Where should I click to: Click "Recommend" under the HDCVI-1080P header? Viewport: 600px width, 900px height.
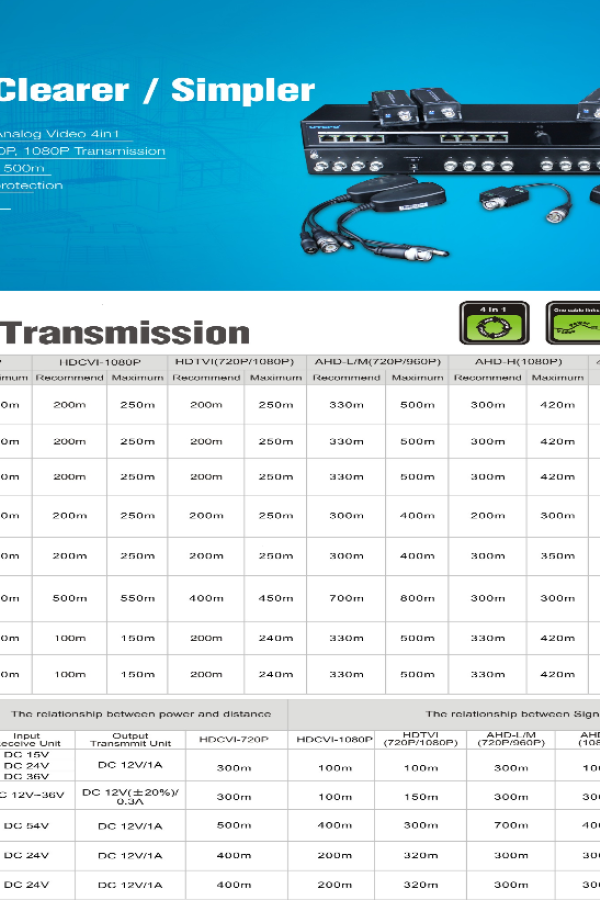69,378
